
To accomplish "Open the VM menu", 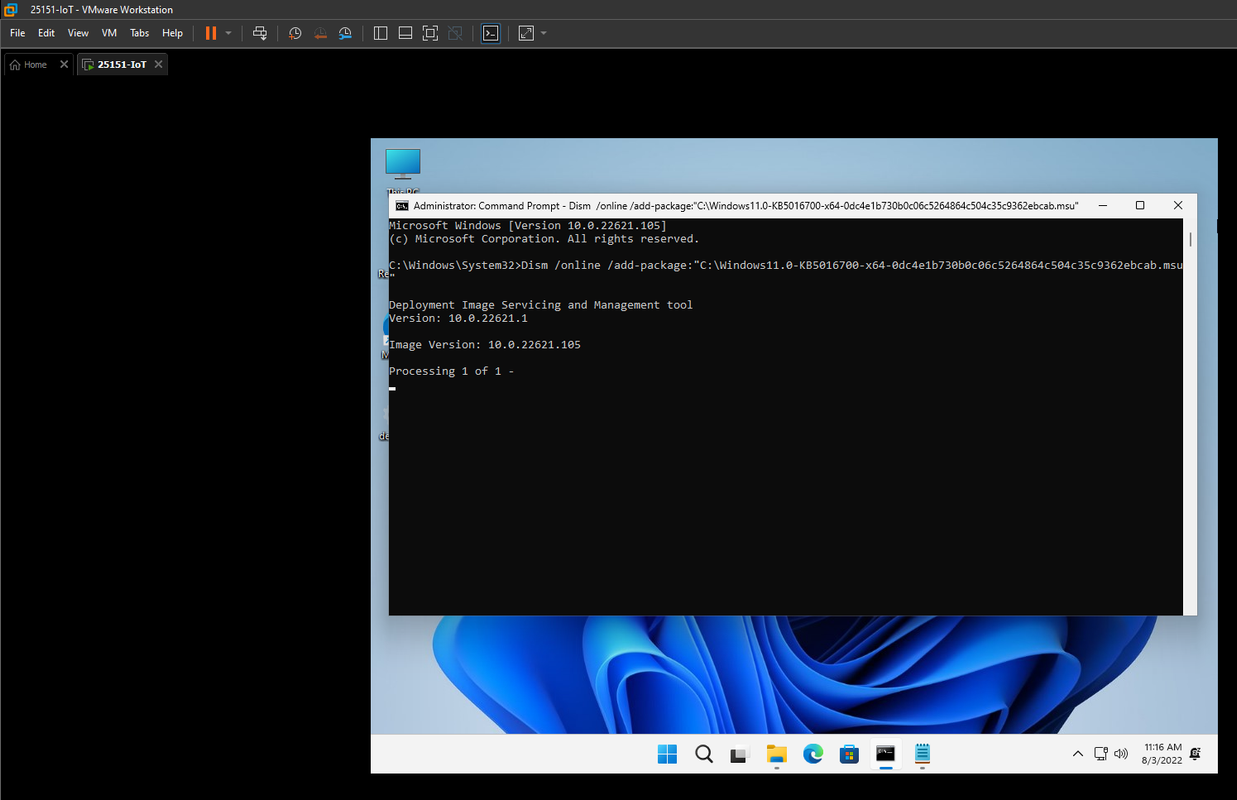I will 109,33.
